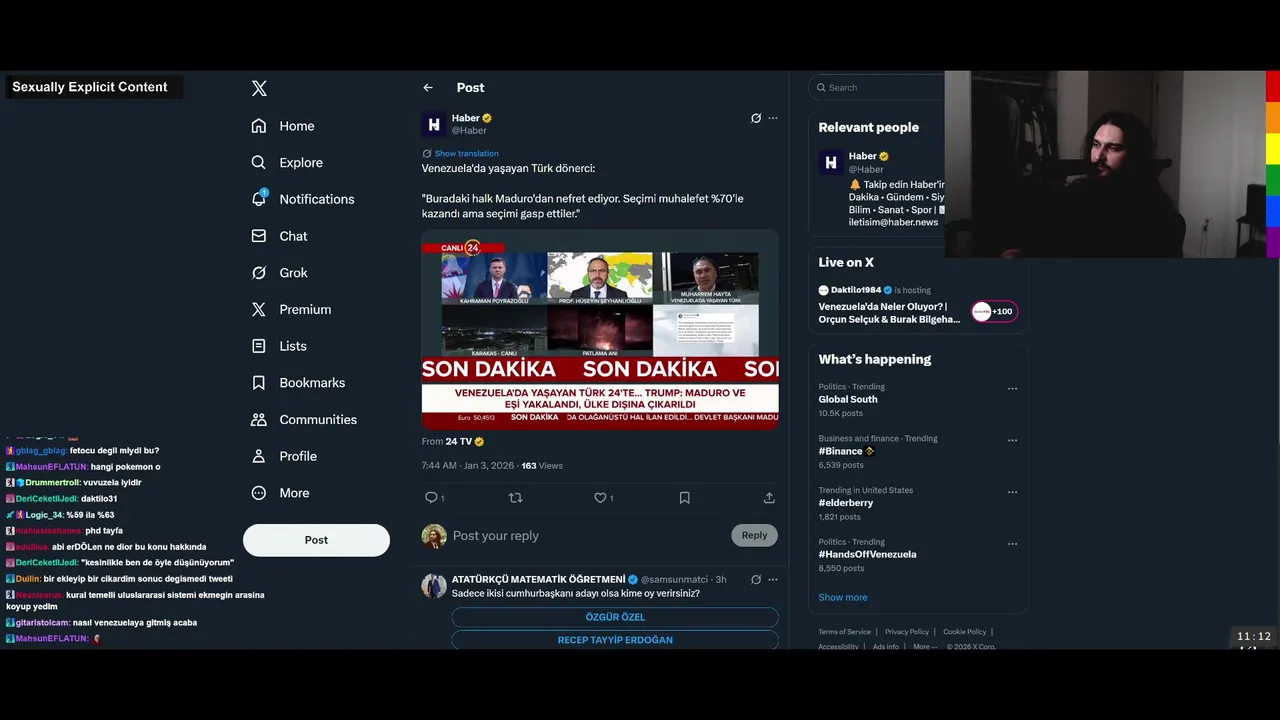Bookmark the post with the bookmark icon
Viewport: 1280px width, 720px height.
click(685, 498)
